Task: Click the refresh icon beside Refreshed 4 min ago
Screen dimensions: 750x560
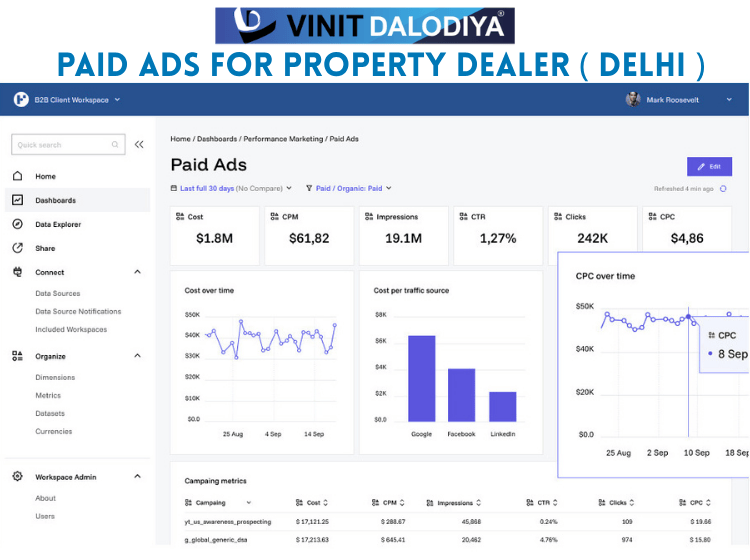Action: point(724,188)
